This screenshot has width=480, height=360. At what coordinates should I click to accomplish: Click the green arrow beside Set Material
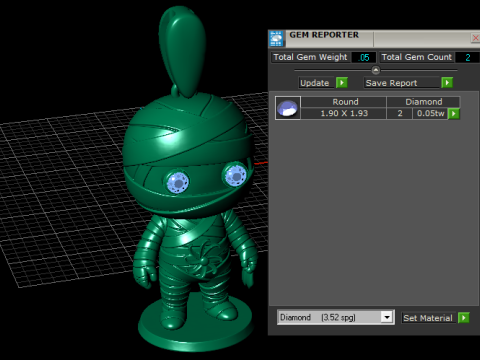coord(464,318)
